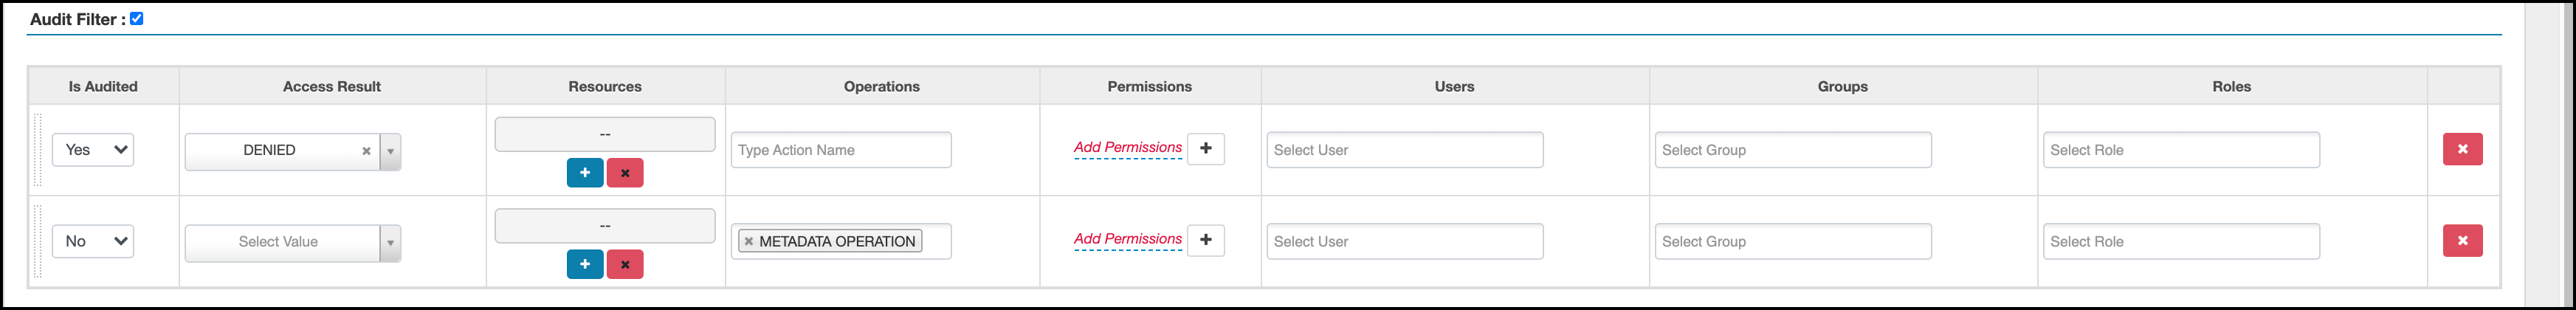The height and width of the screenshot is (310, 2576).
Task: Add resource in the DENIED row
Action: click(585, 173)
